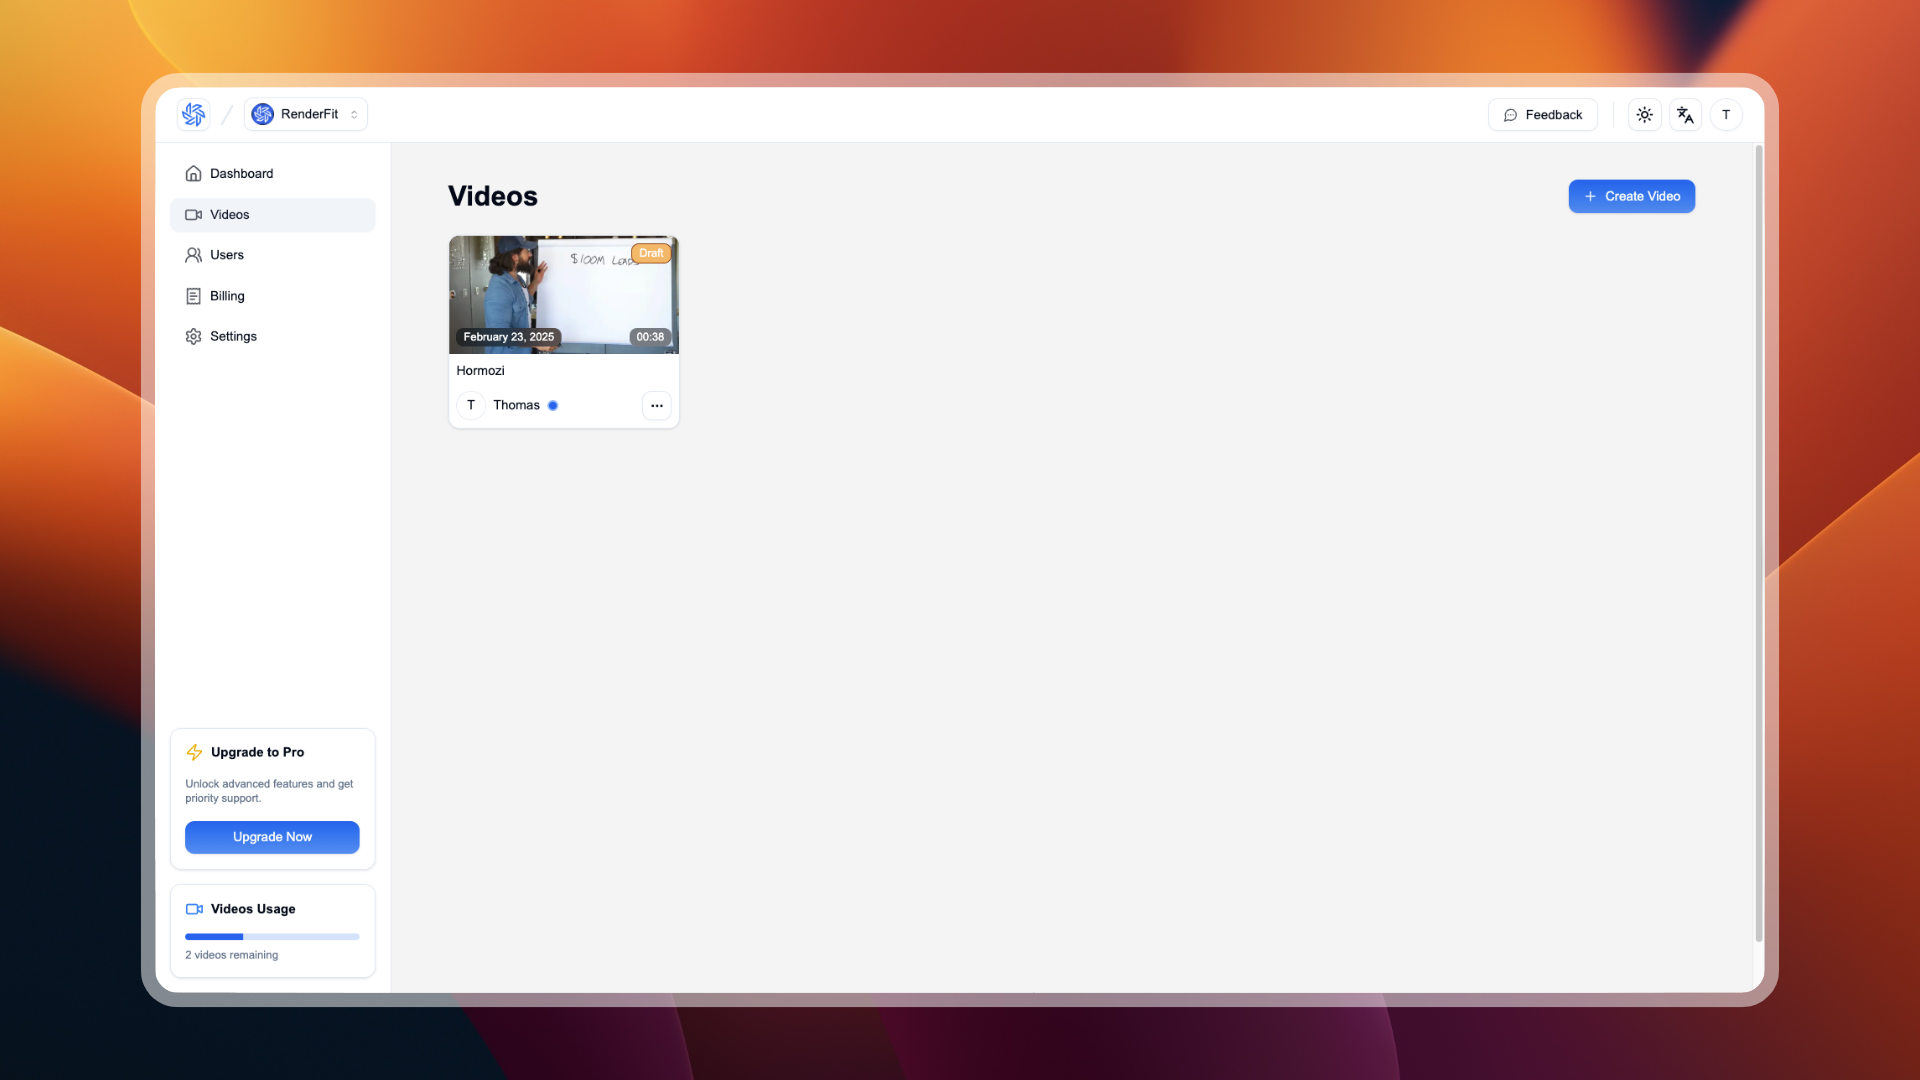This screenshot has width=1920, height=1080.
Task: Open the Hormozi video thumbnail
Action: coord(563,295)
